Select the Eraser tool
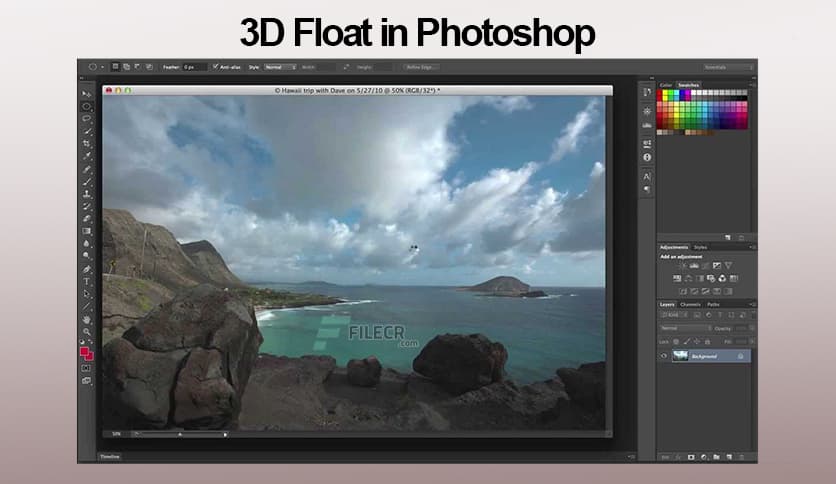836x484 pixels. pos(86,219)
